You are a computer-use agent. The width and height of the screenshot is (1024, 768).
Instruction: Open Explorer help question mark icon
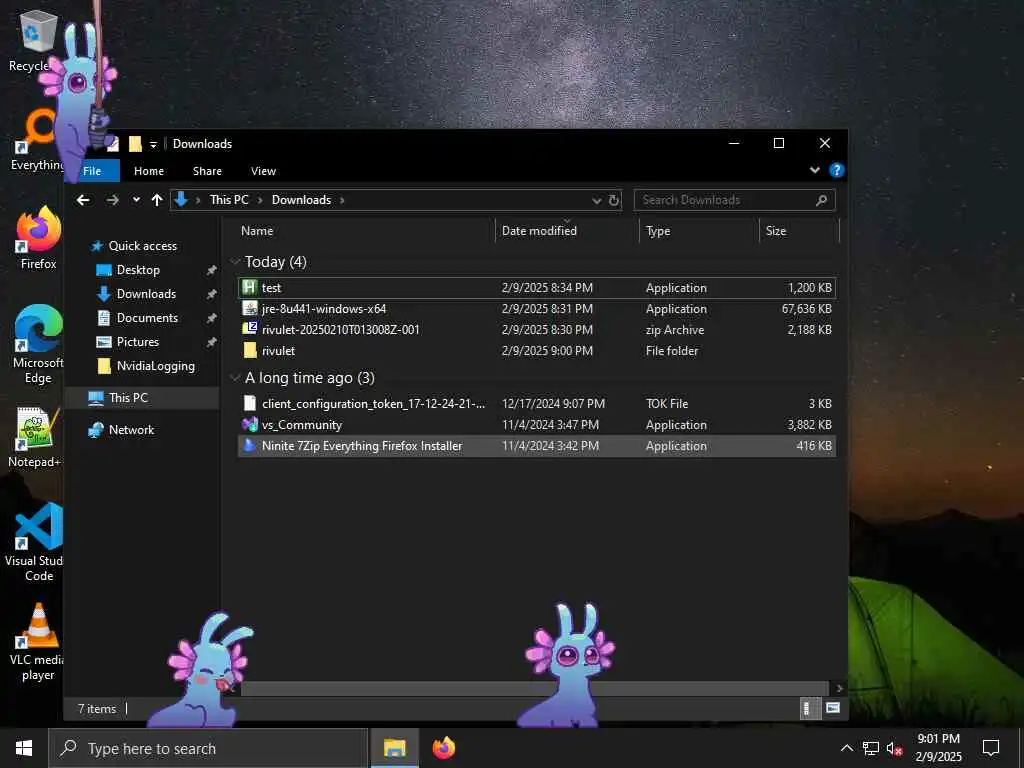click(836, 170)
